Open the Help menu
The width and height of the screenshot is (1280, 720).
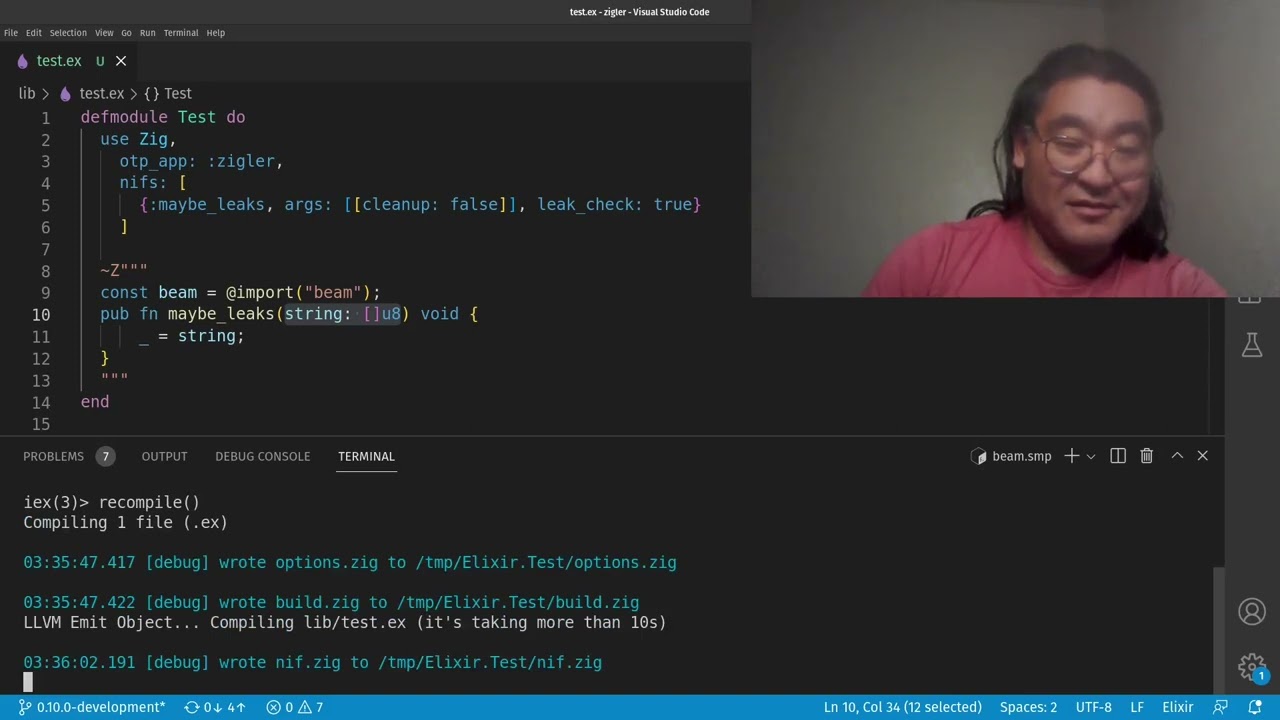[216, 33]
